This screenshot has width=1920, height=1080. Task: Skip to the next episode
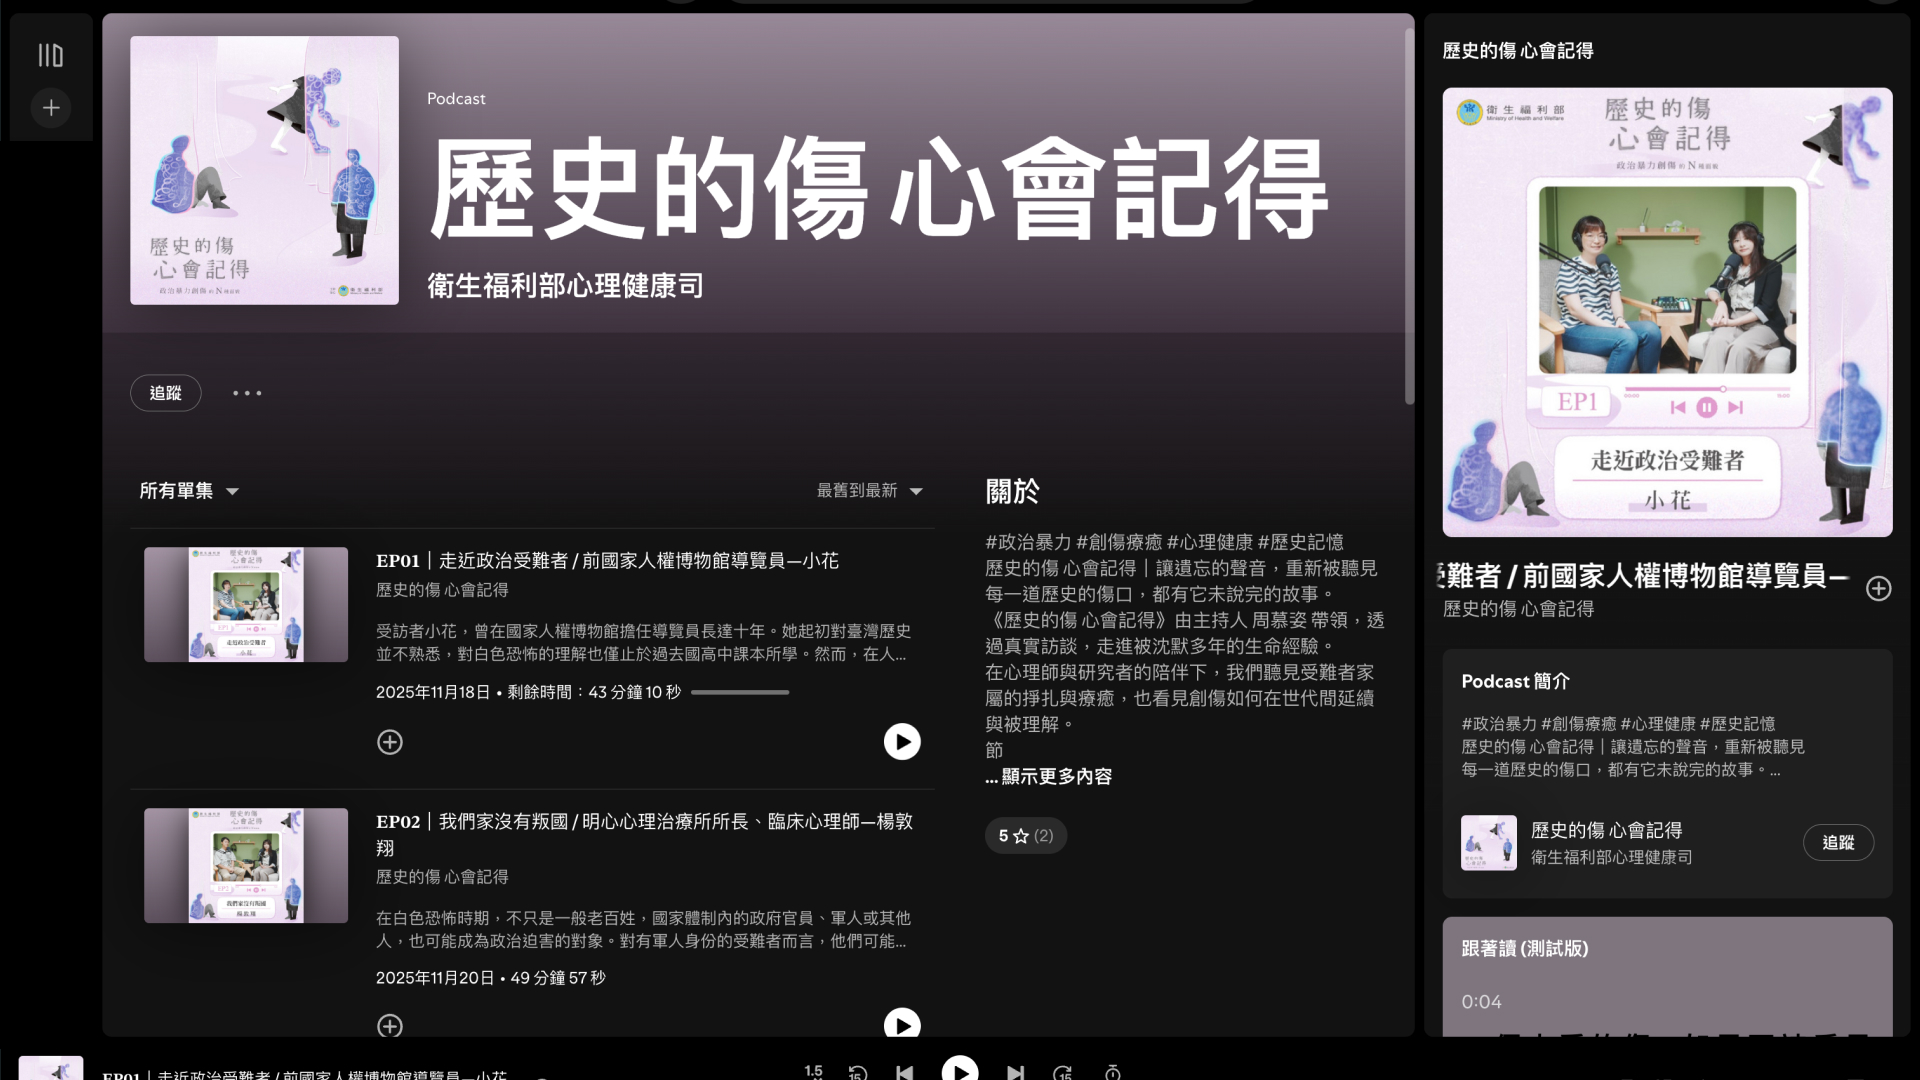pyautogui.click(x=1016, y=1072)
